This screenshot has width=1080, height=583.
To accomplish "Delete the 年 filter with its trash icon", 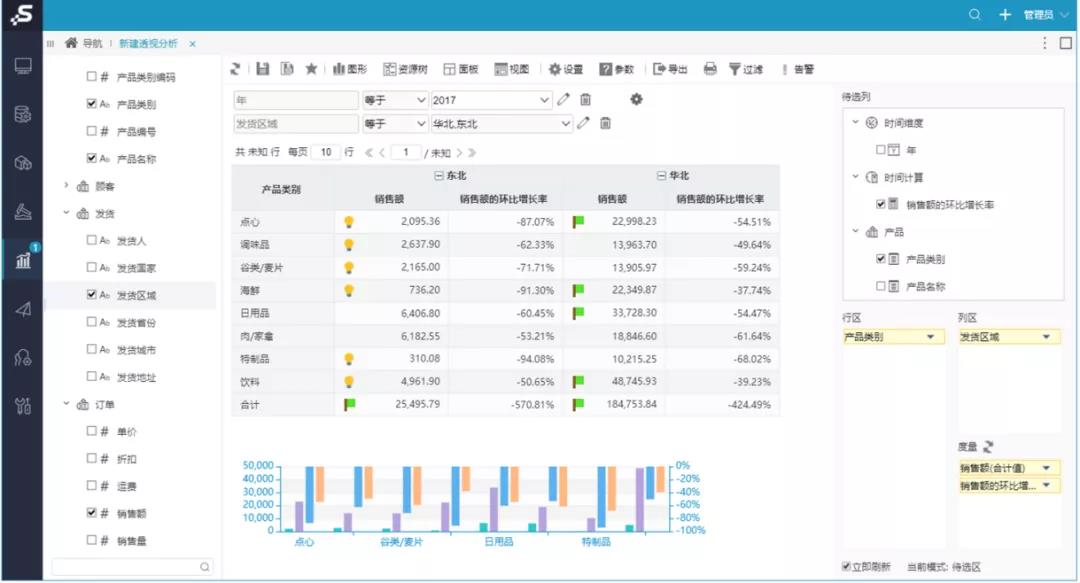I will (x=585, y=99).
